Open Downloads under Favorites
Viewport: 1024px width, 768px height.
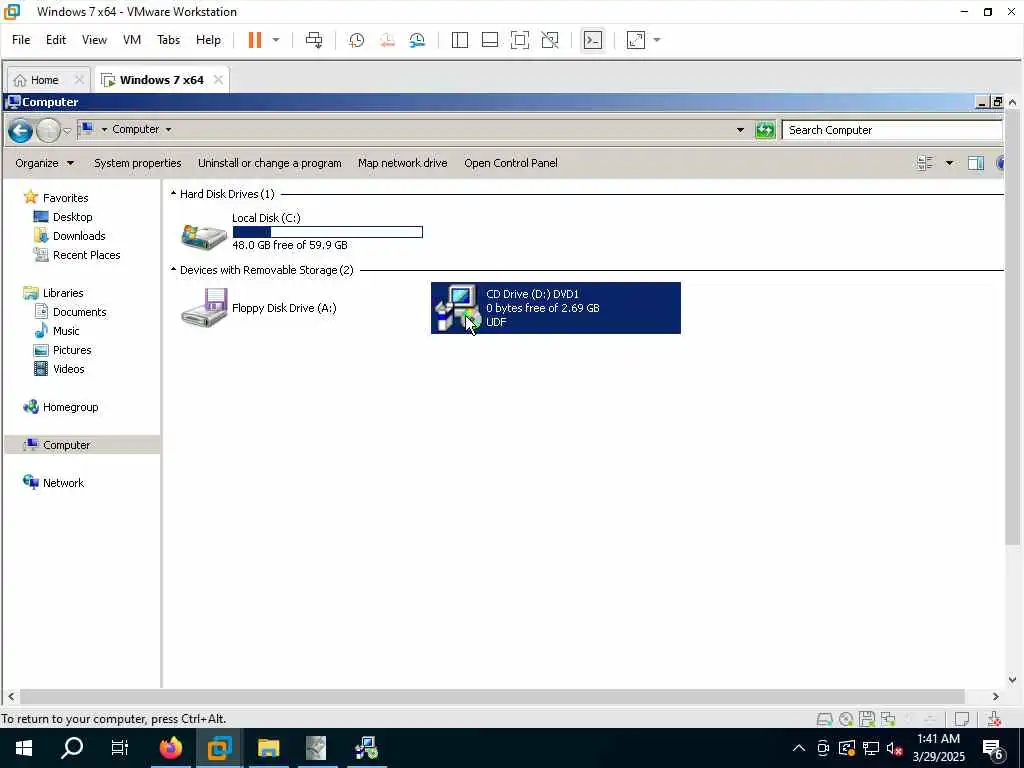(78, 236)
